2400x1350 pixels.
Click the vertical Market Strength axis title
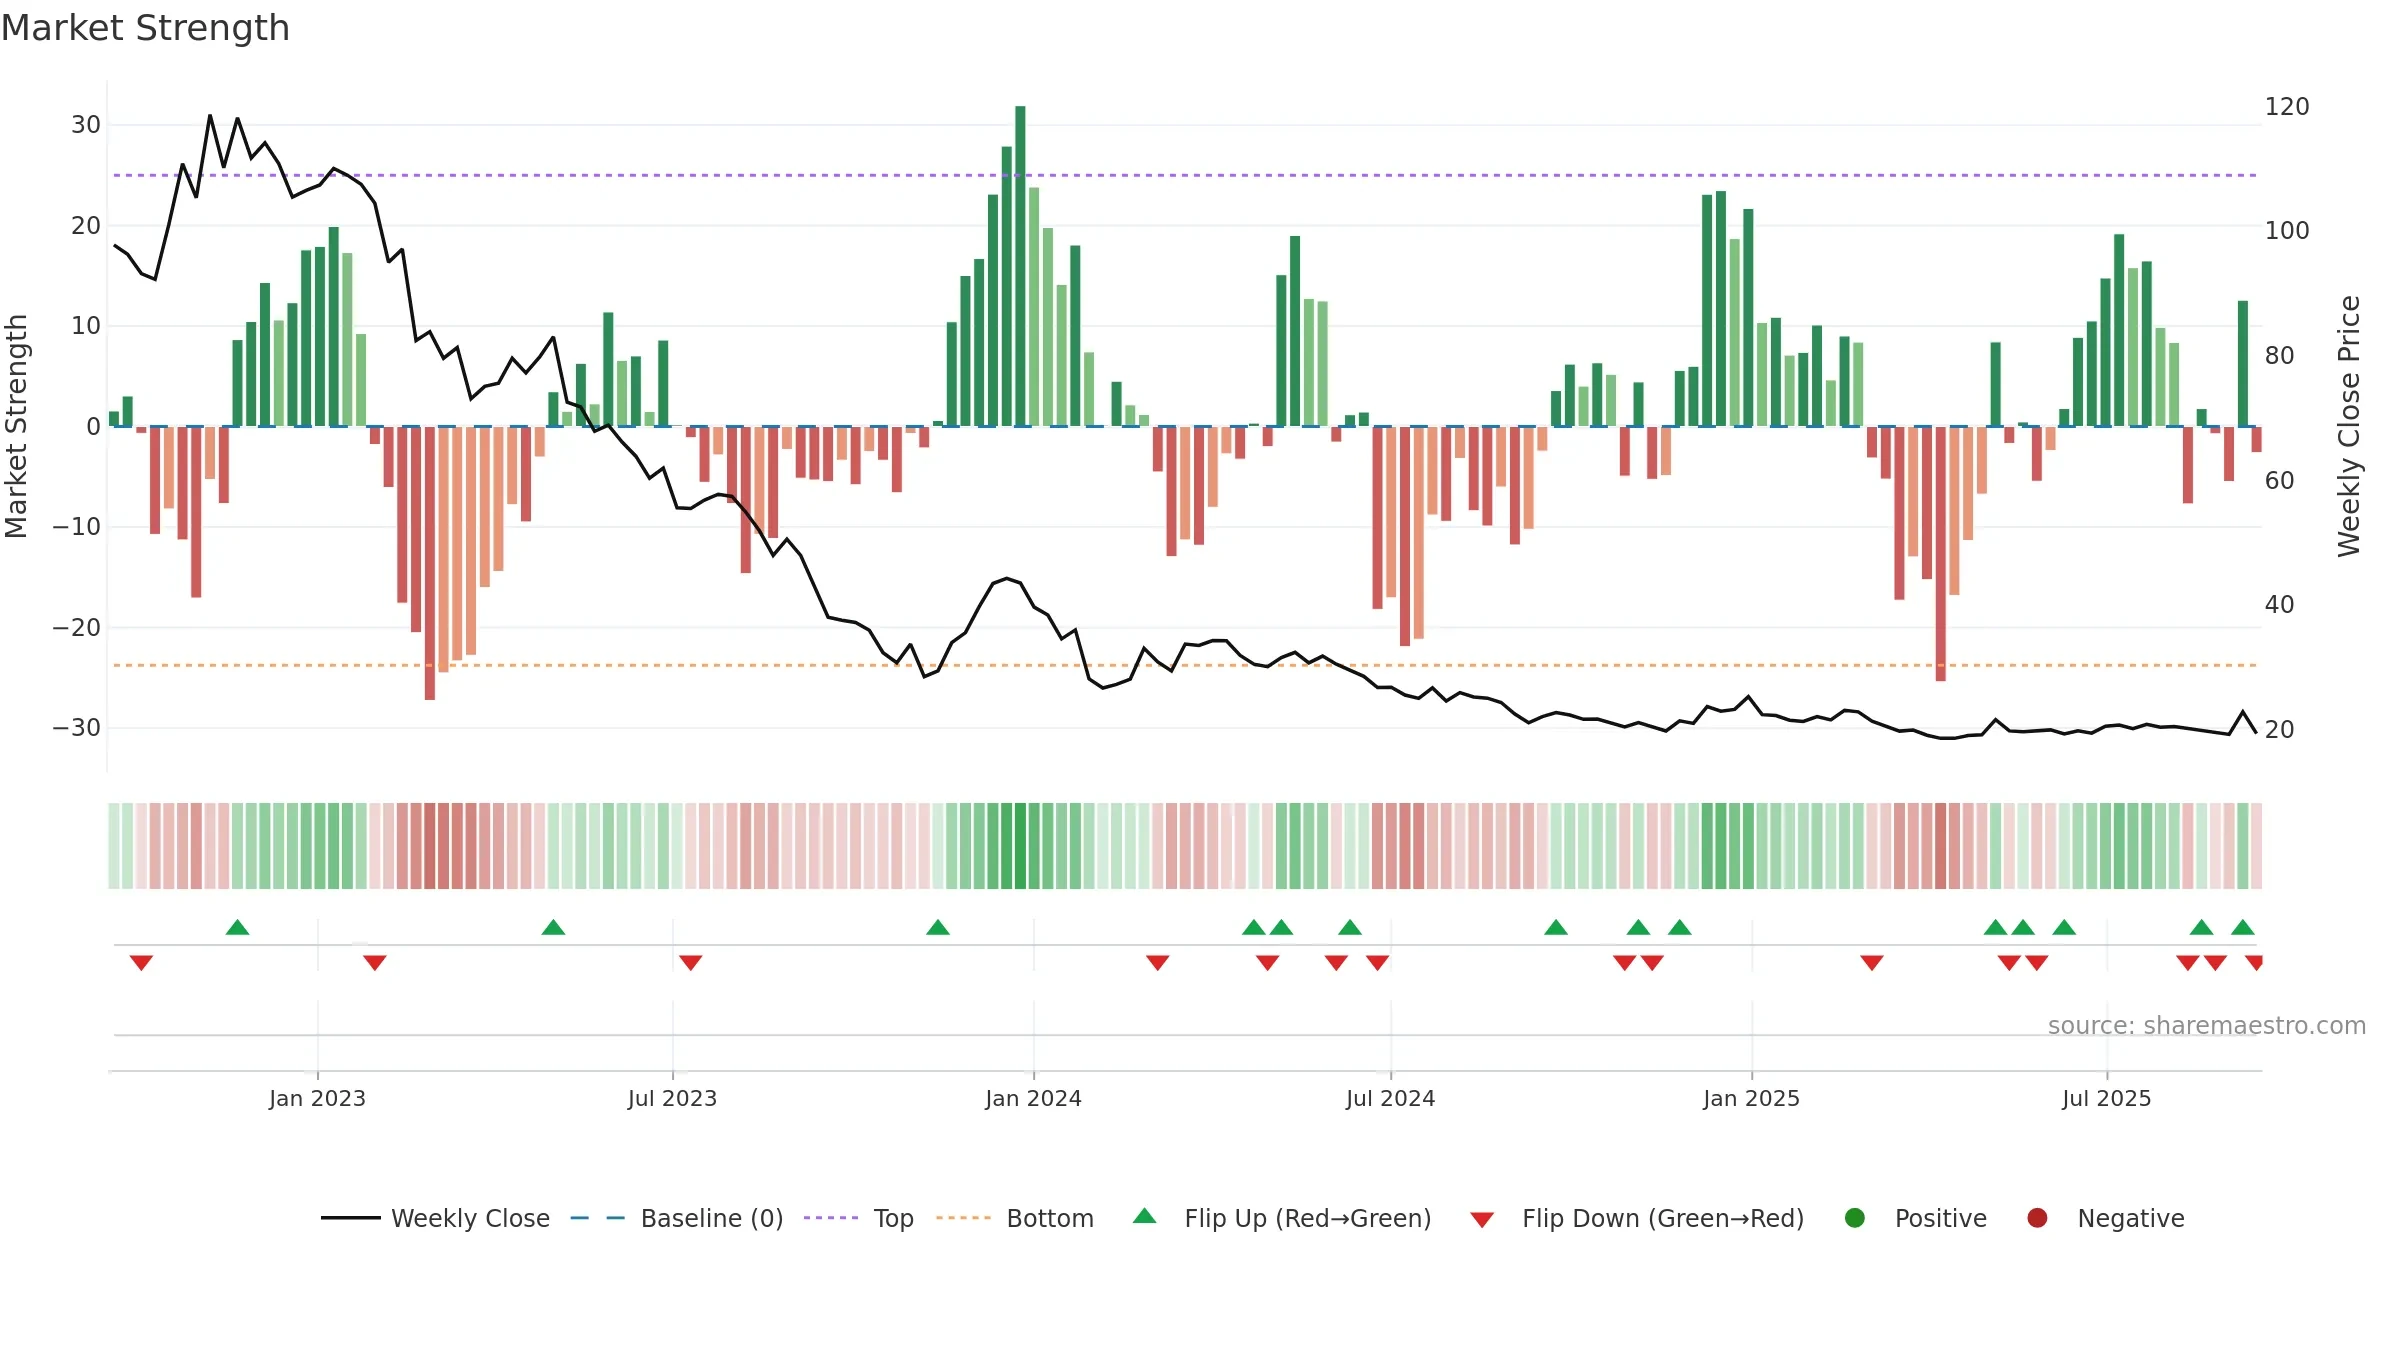[x=17, y=426]
